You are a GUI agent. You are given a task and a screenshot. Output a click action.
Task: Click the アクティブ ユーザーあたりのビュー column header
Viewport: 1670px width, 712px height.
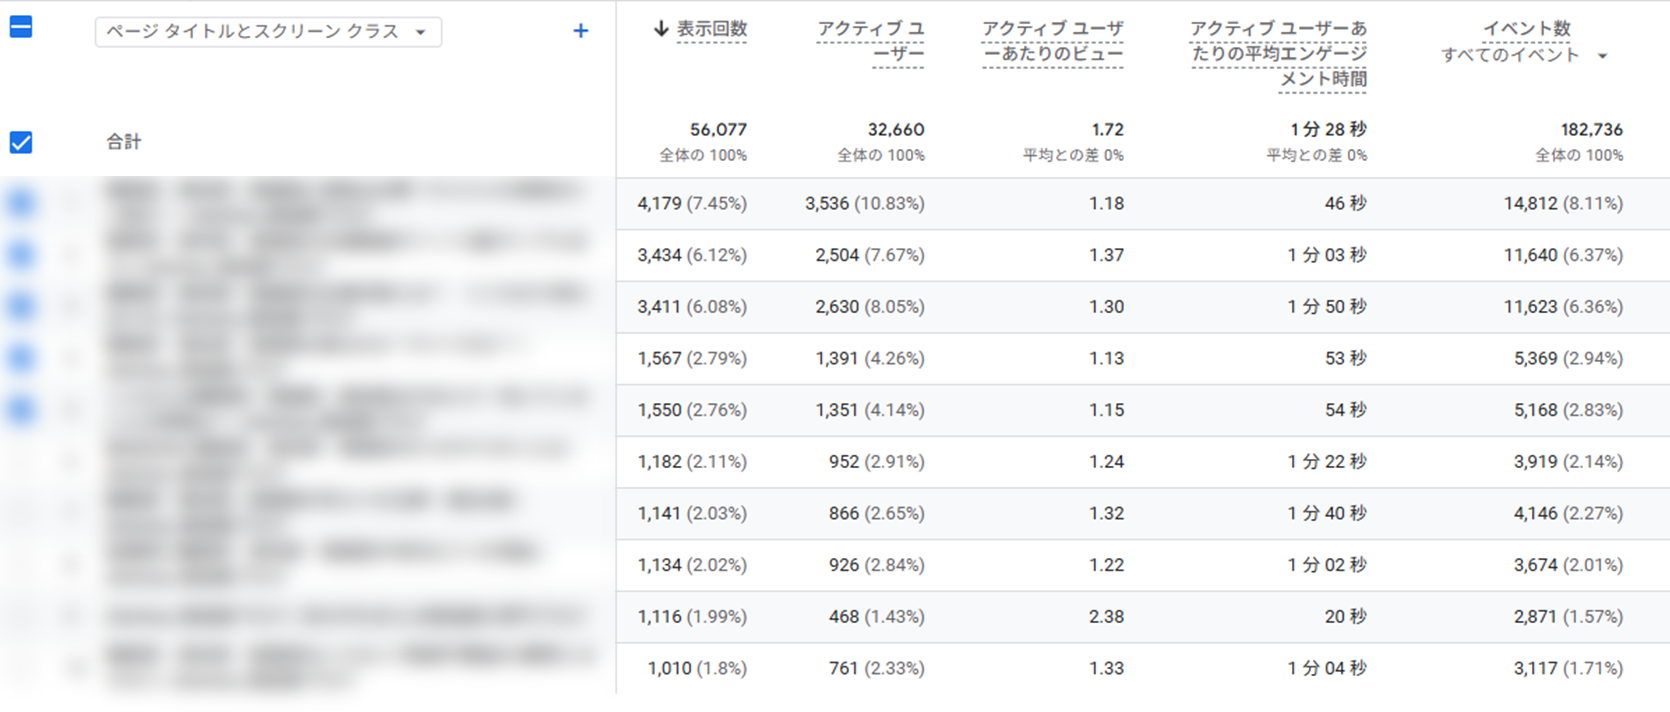coord(1052,42)
